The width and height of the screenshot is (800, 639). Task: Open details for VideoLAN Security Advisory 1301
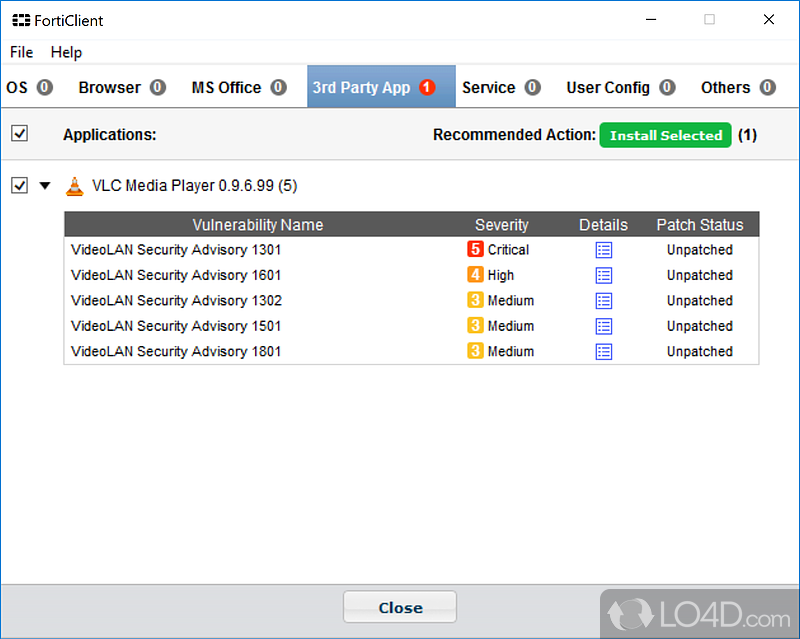coord(603,250)
